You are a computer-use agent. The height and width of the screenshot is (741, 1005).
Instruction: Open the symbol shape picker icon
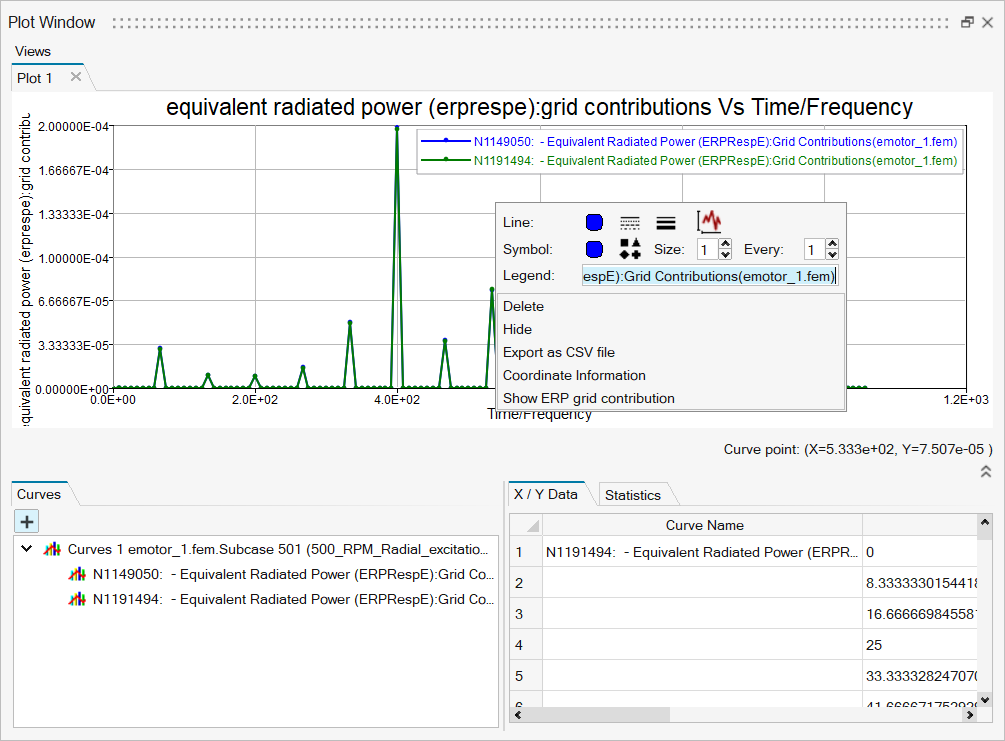[630, 249]
